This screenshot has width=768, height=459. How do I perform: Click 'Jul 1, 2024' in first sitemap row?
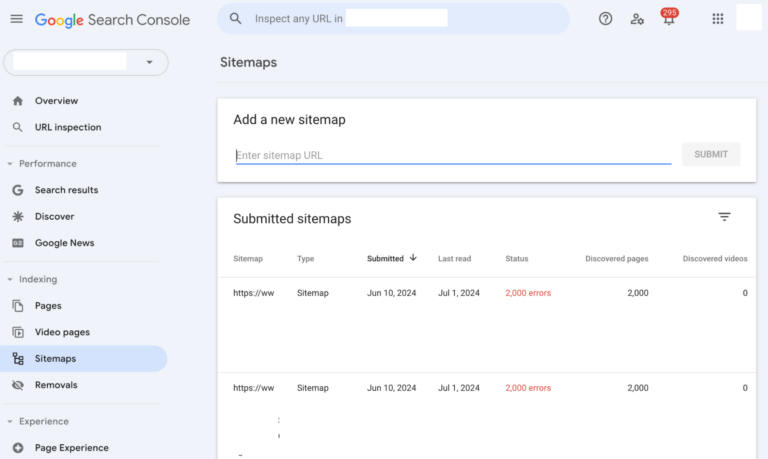click(x=459, y=293)
